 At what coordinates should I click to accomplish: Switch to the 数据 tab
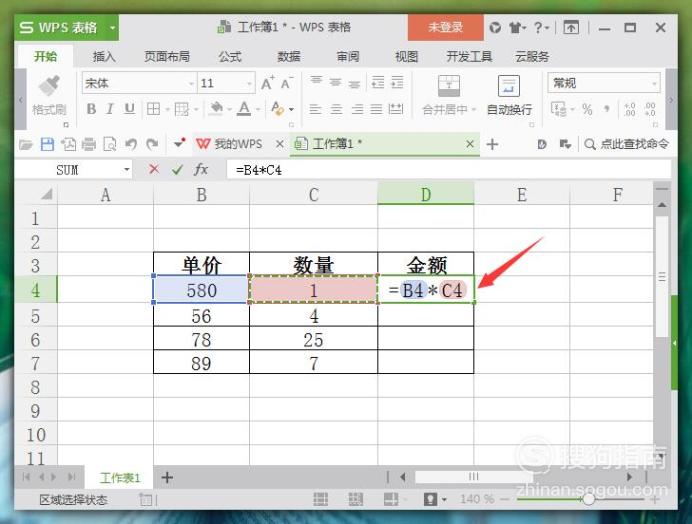click(289, 57)
